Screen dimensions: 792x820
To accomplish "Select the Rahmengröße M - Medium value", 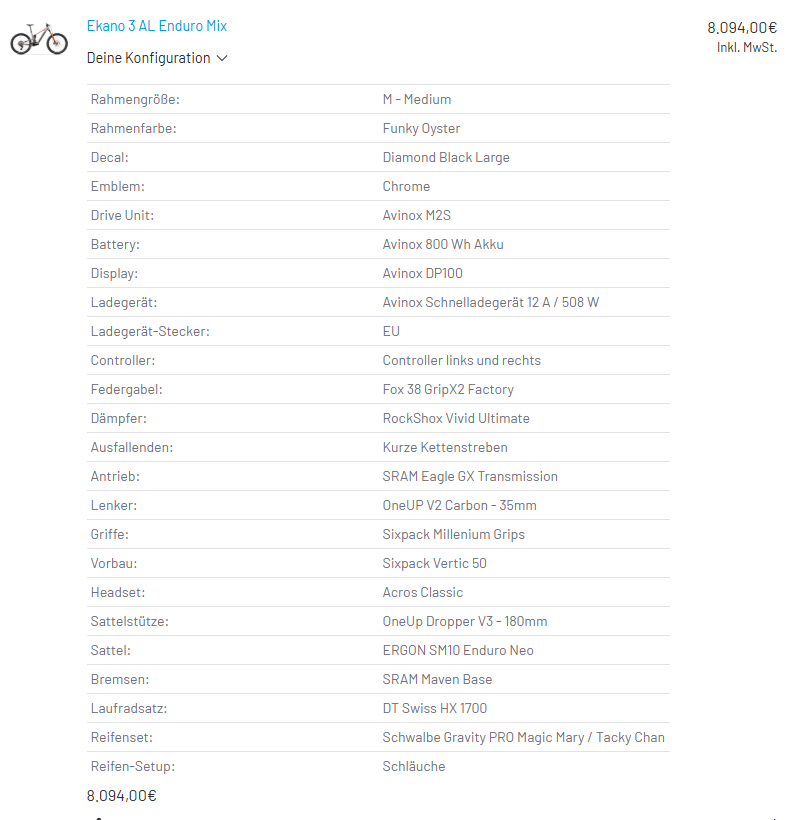I will click(x=416, y=99).
